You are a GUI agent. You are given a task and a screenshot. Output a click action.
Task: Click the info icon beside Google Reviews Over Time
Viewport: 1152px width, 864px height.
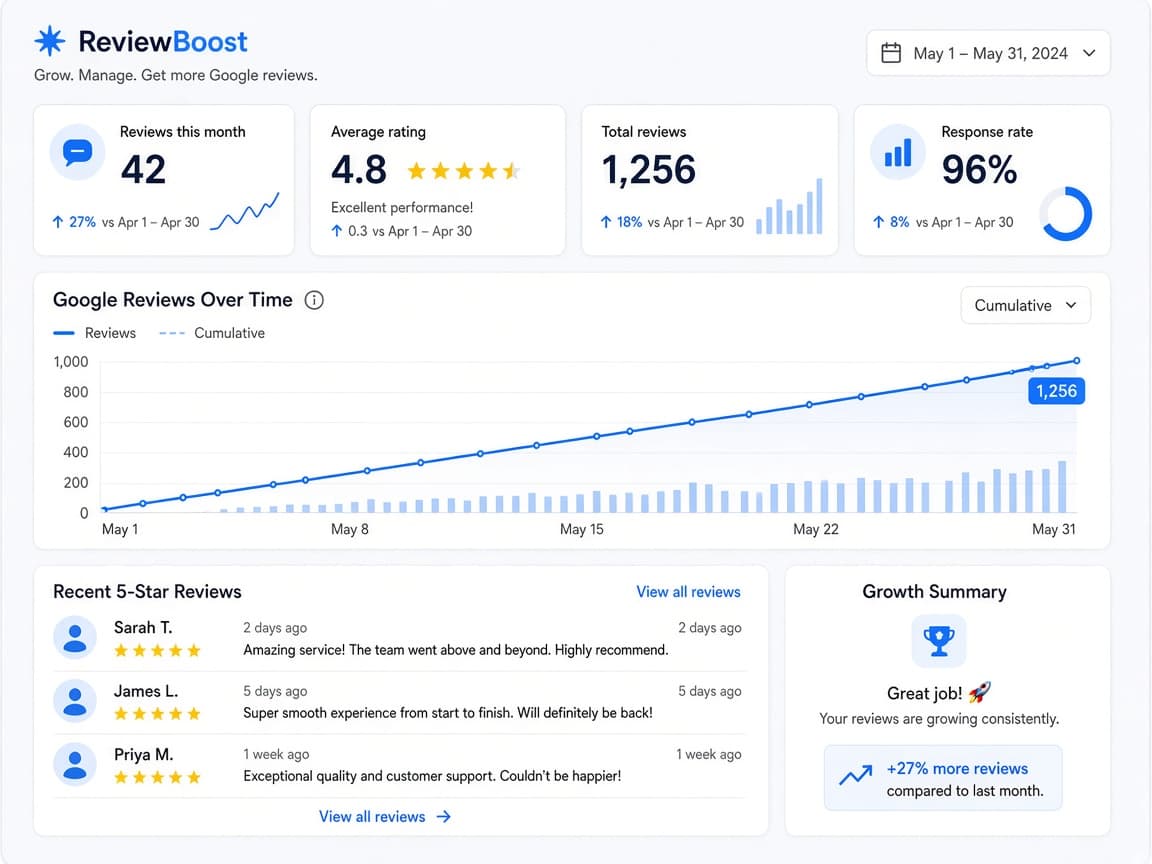pyautogui.click(x=314, y=300)
